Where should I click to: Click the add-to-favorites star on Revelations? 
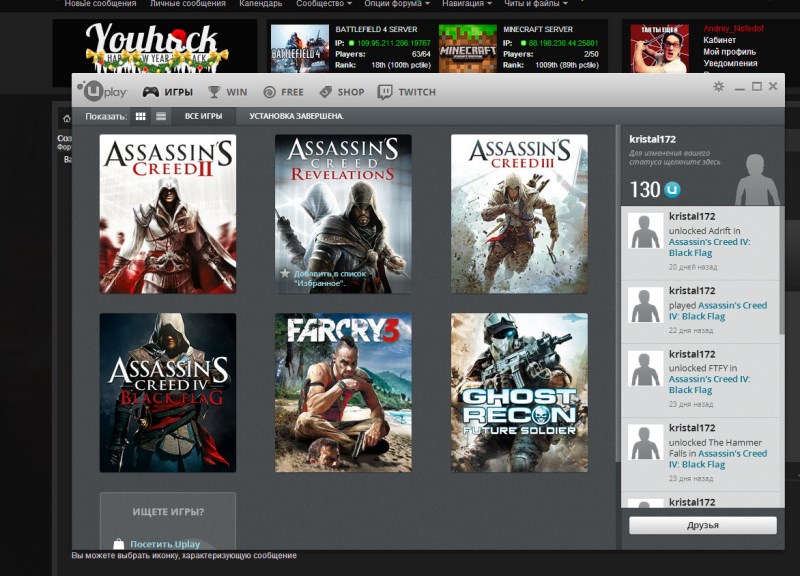(284, 273)
